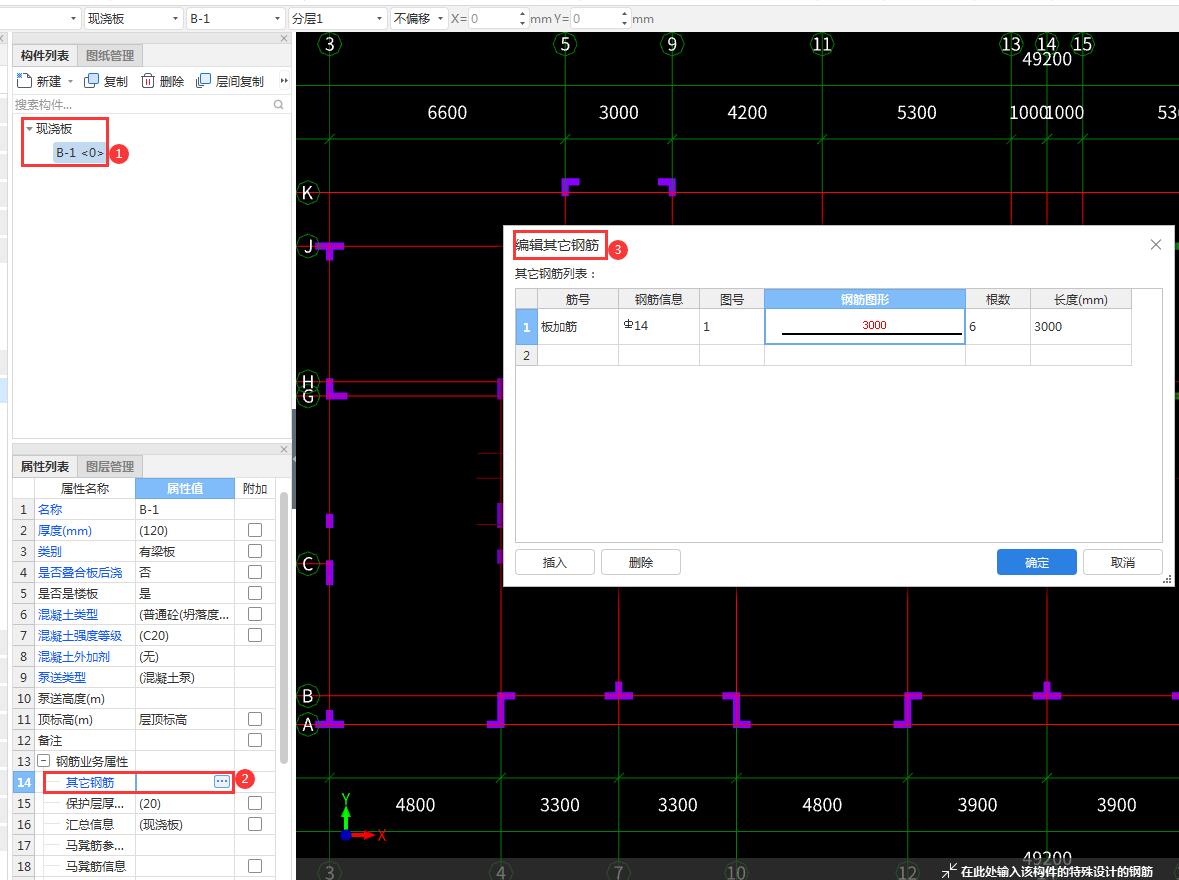The width and height of the screenshot is (1179, 880).
Task: Toggle 类别 附加 checkbox
Action: 255,551
